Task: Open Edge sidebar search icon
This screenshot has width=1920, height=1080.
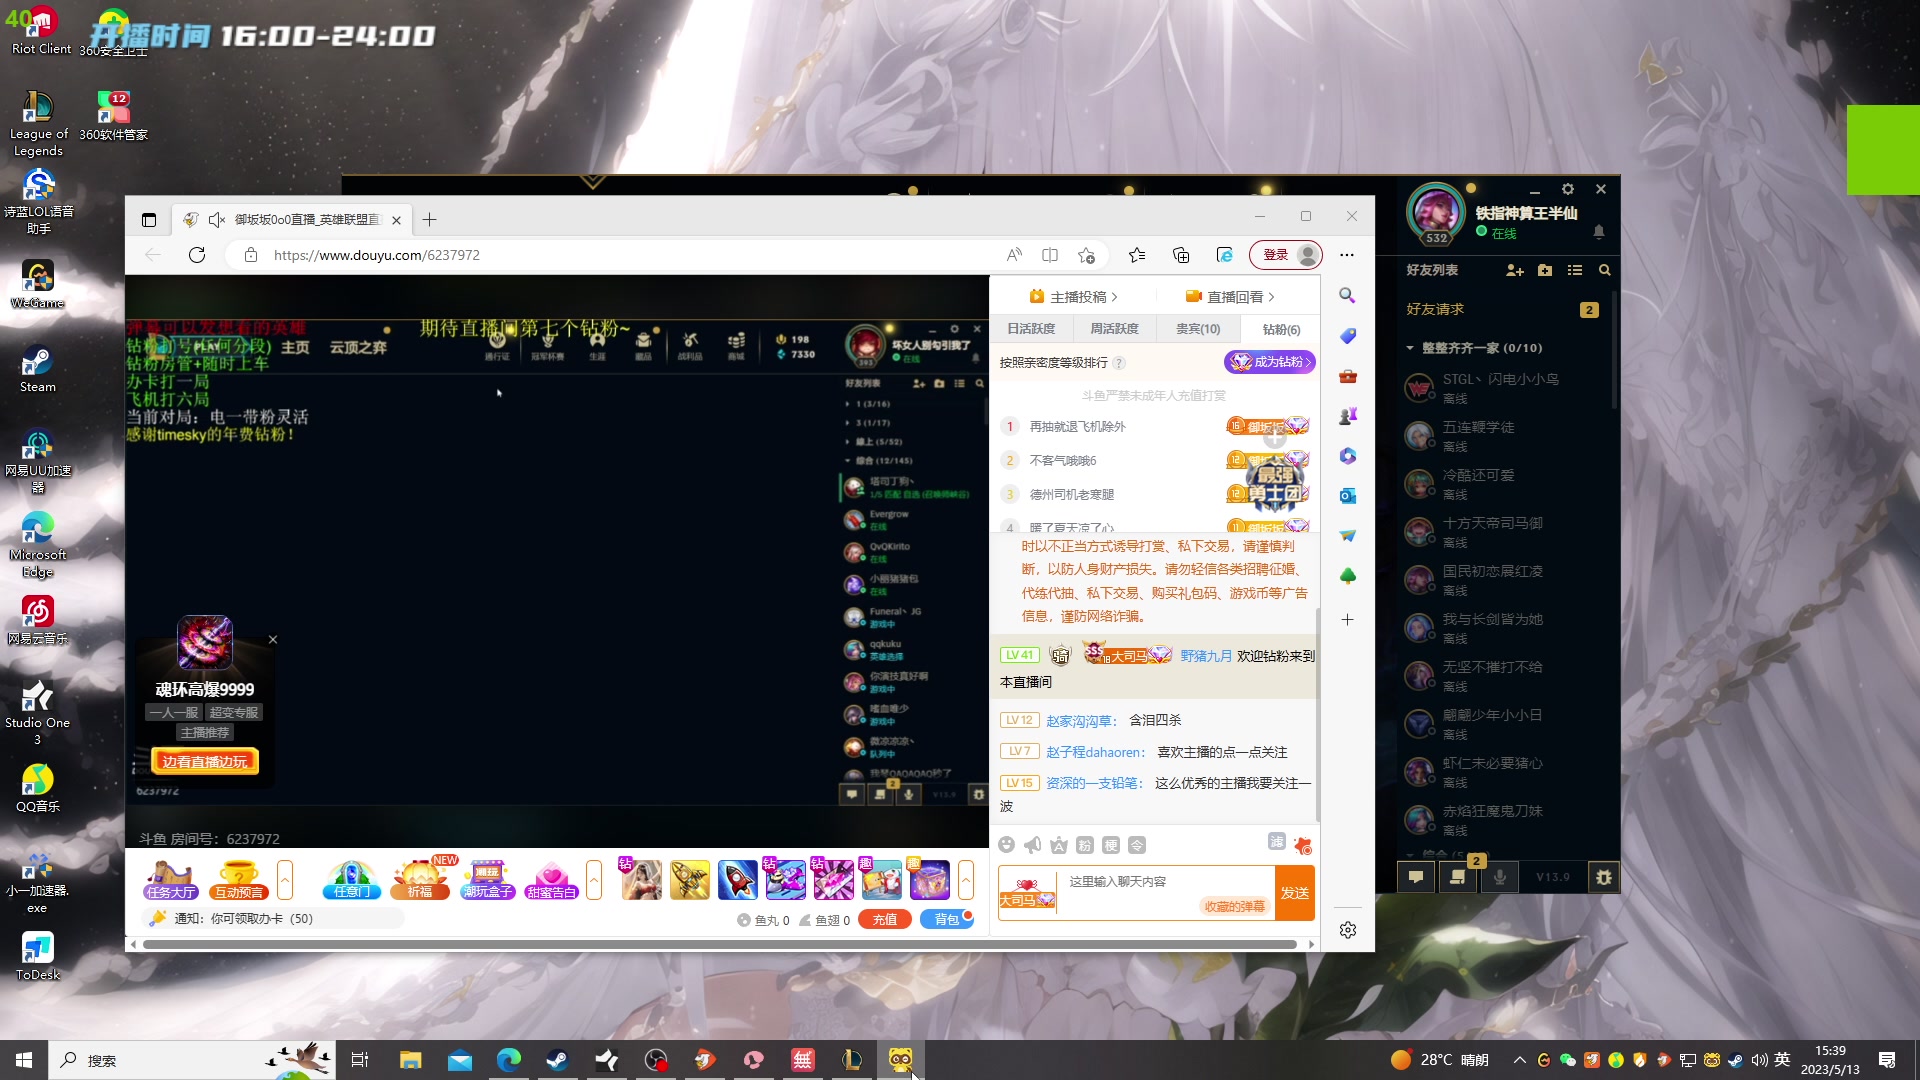Action: pyautogui.click(x=1347, y=296)
